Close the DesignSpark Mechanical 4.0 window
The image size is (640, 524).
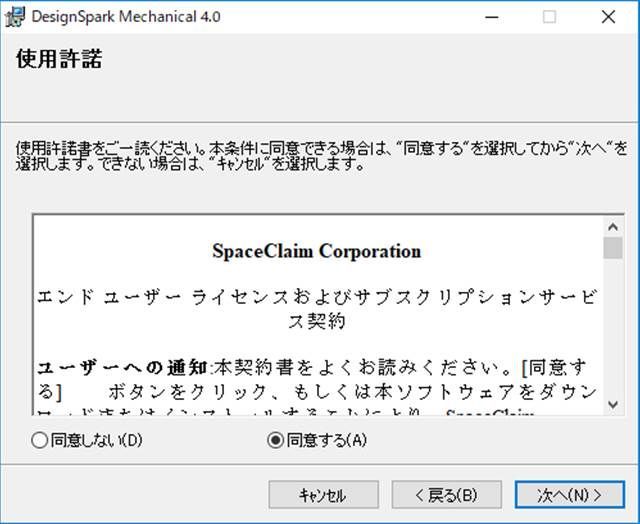608,17
